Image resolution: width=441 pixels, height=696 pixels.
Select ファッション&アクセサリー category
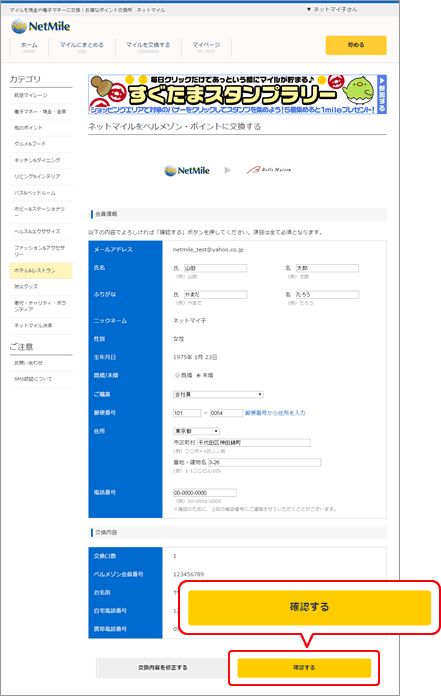tap(41, 251)
